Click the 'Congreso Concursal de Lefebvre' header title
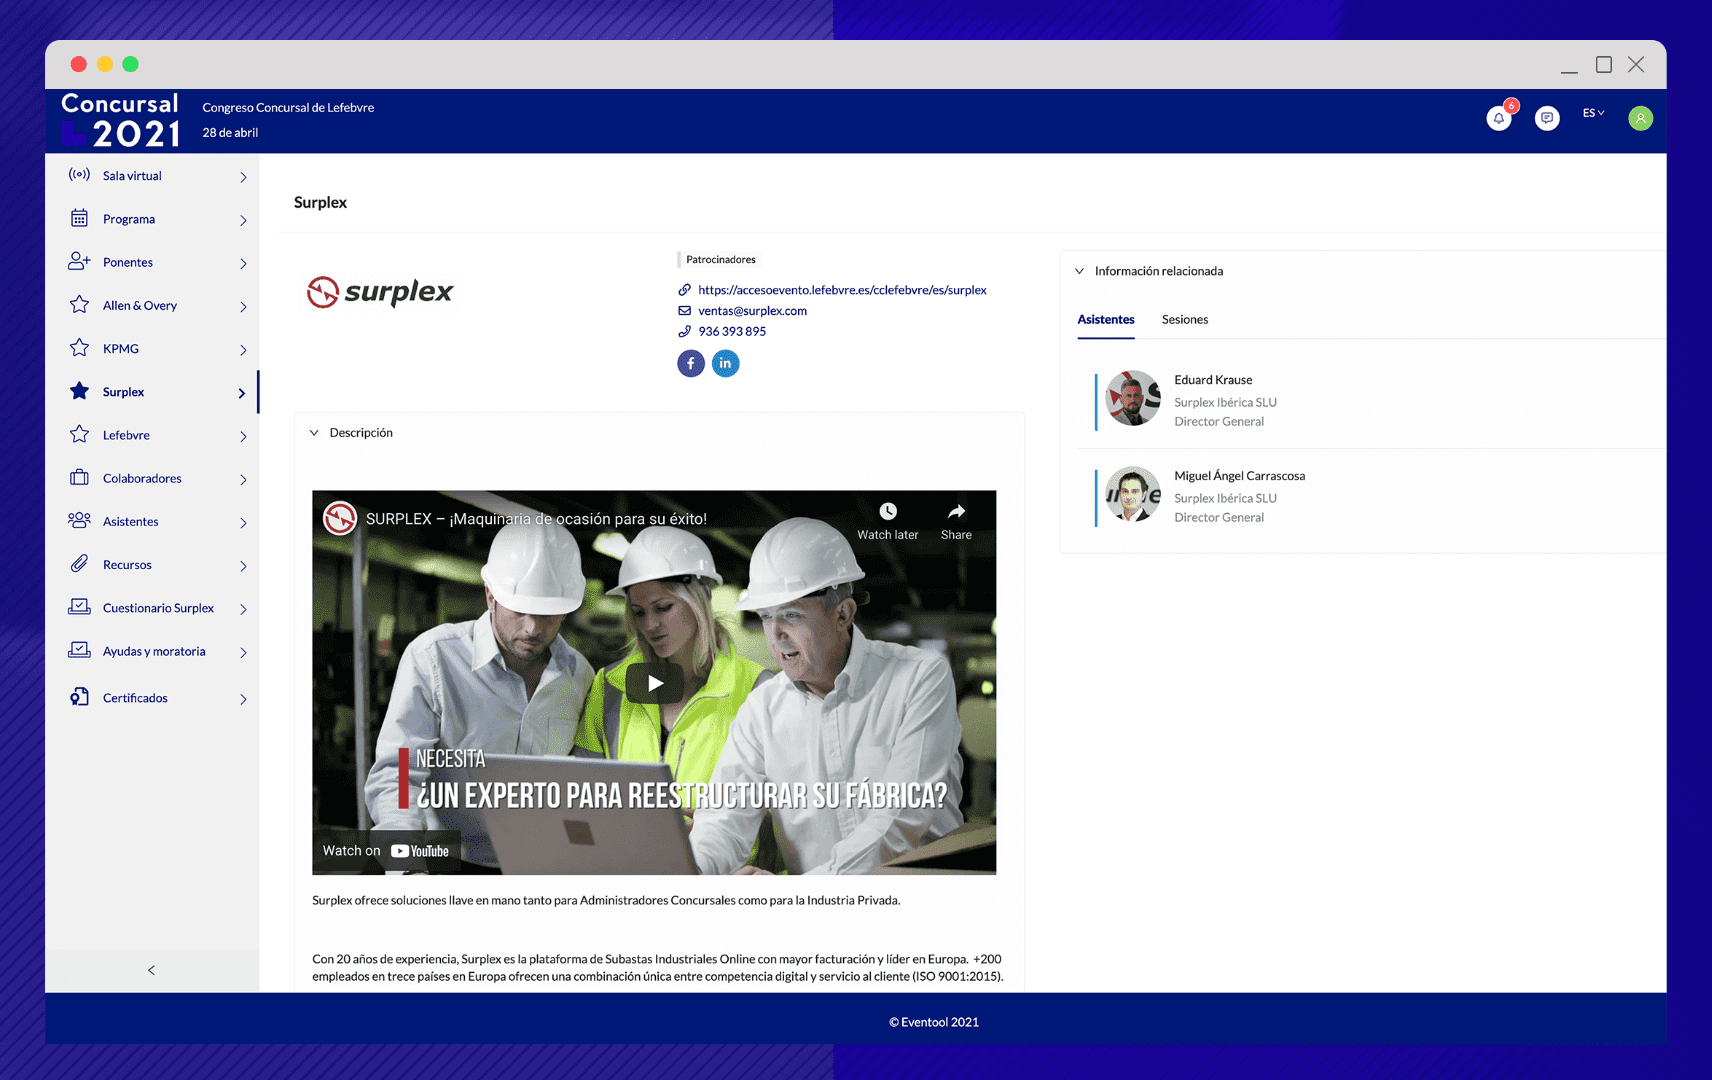Screen dimensions: 1712x1080 [288, 108]
